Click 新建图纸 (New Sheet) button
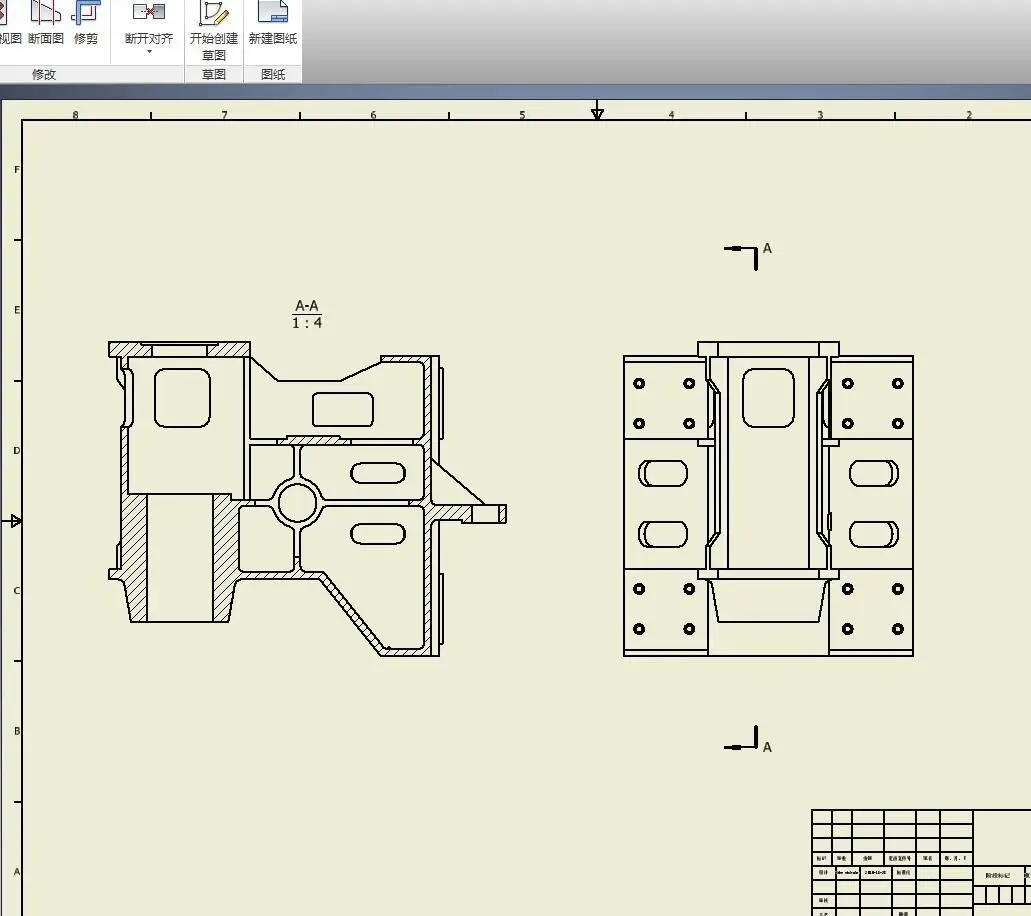The width and height of the screenshot is (1031, 916). (273, 23)
